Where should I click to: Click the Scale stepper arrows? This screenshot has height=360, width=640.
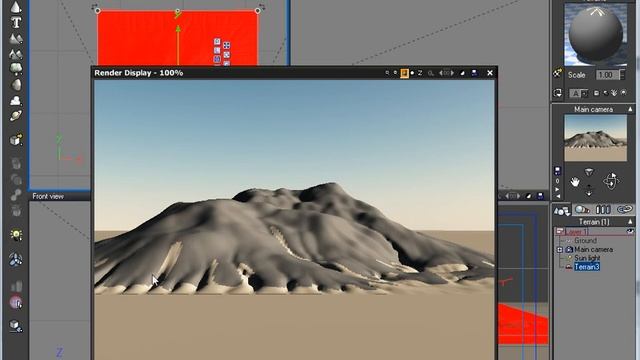(x=622, y=75)
